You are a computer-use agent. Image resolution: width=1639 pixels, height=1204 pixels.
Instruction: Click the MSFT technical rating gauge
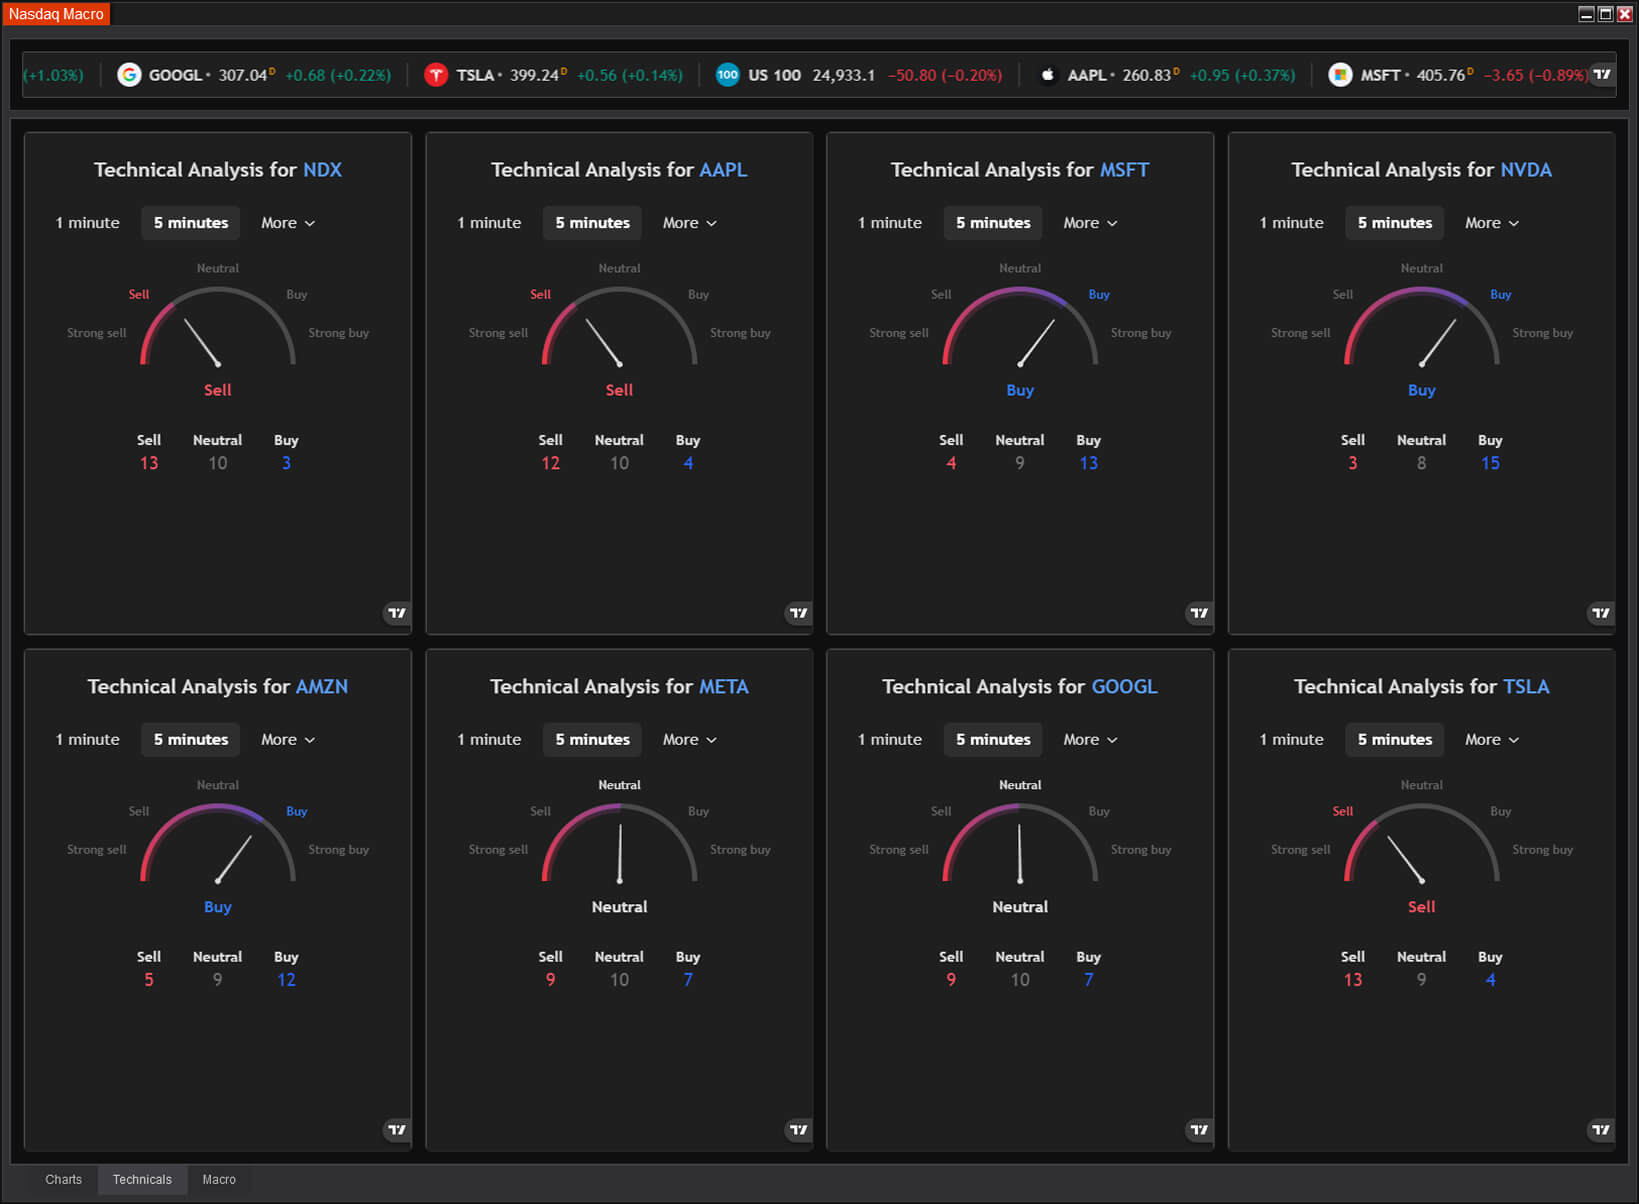coord(1019,330)
